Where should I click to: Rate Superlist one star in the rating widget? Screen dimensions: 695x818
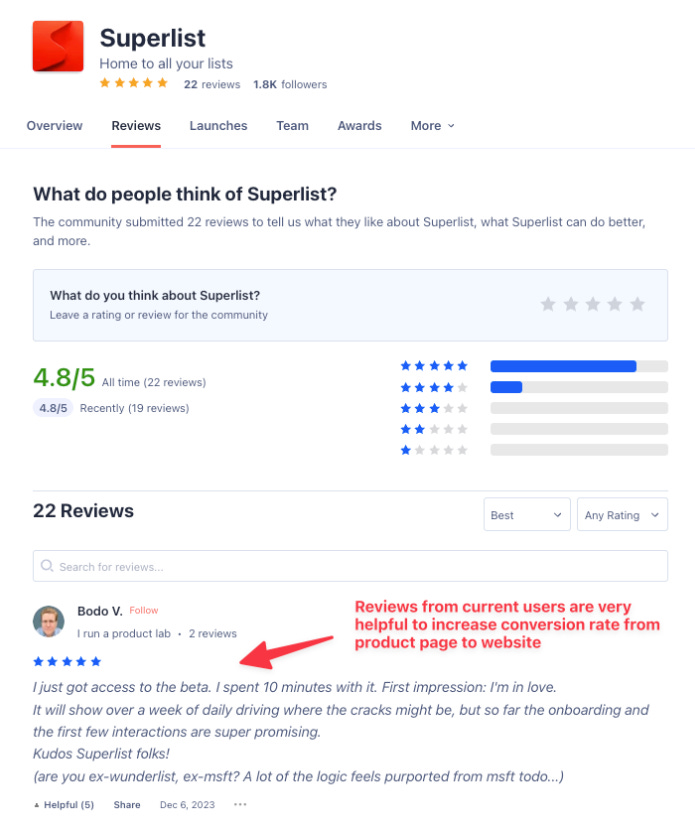tap(548, 303)
